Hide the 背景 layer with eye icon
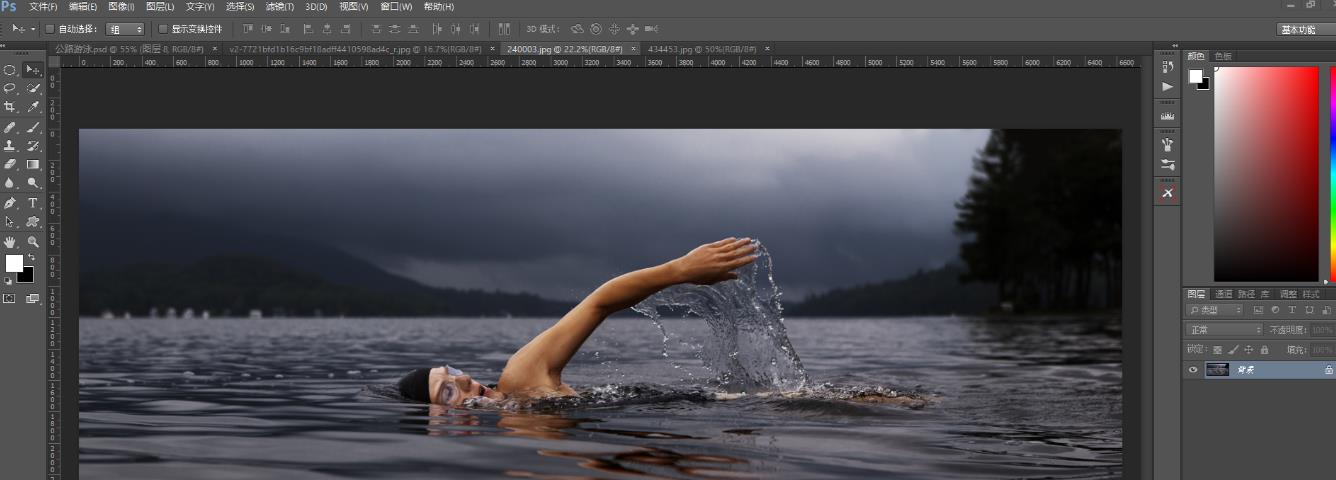The width and height of the screenshot is (1336, 480). pyautogui.click(x=1193, y=370)
